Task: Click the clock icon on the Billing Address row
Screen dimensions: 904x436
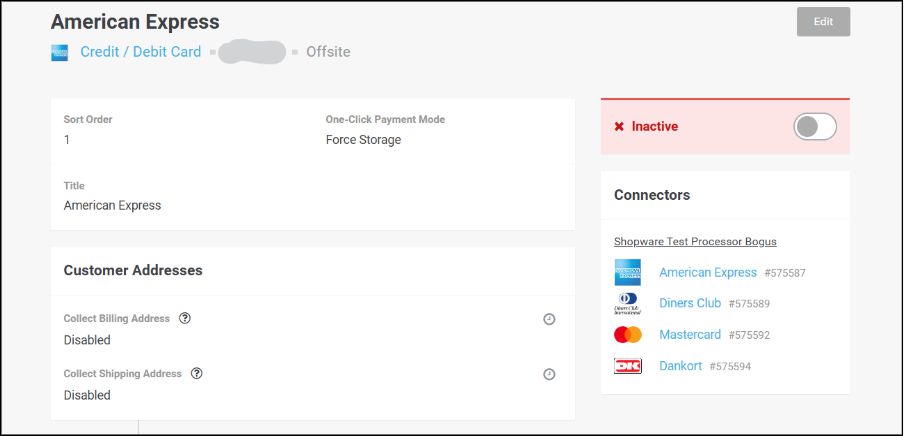Action: pyautogui.click(x=549, y=319)
